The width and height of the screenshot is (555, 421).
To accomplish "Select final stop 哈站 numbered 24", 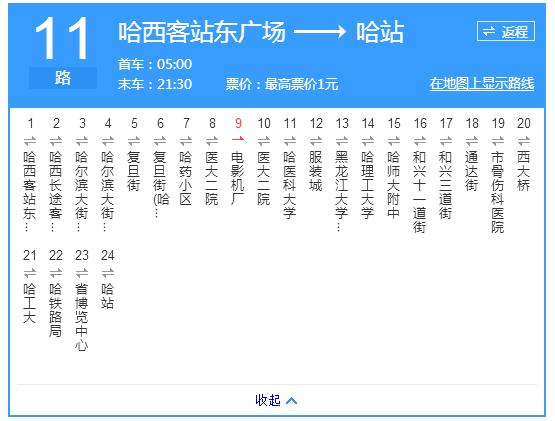I will coord(108,296).
